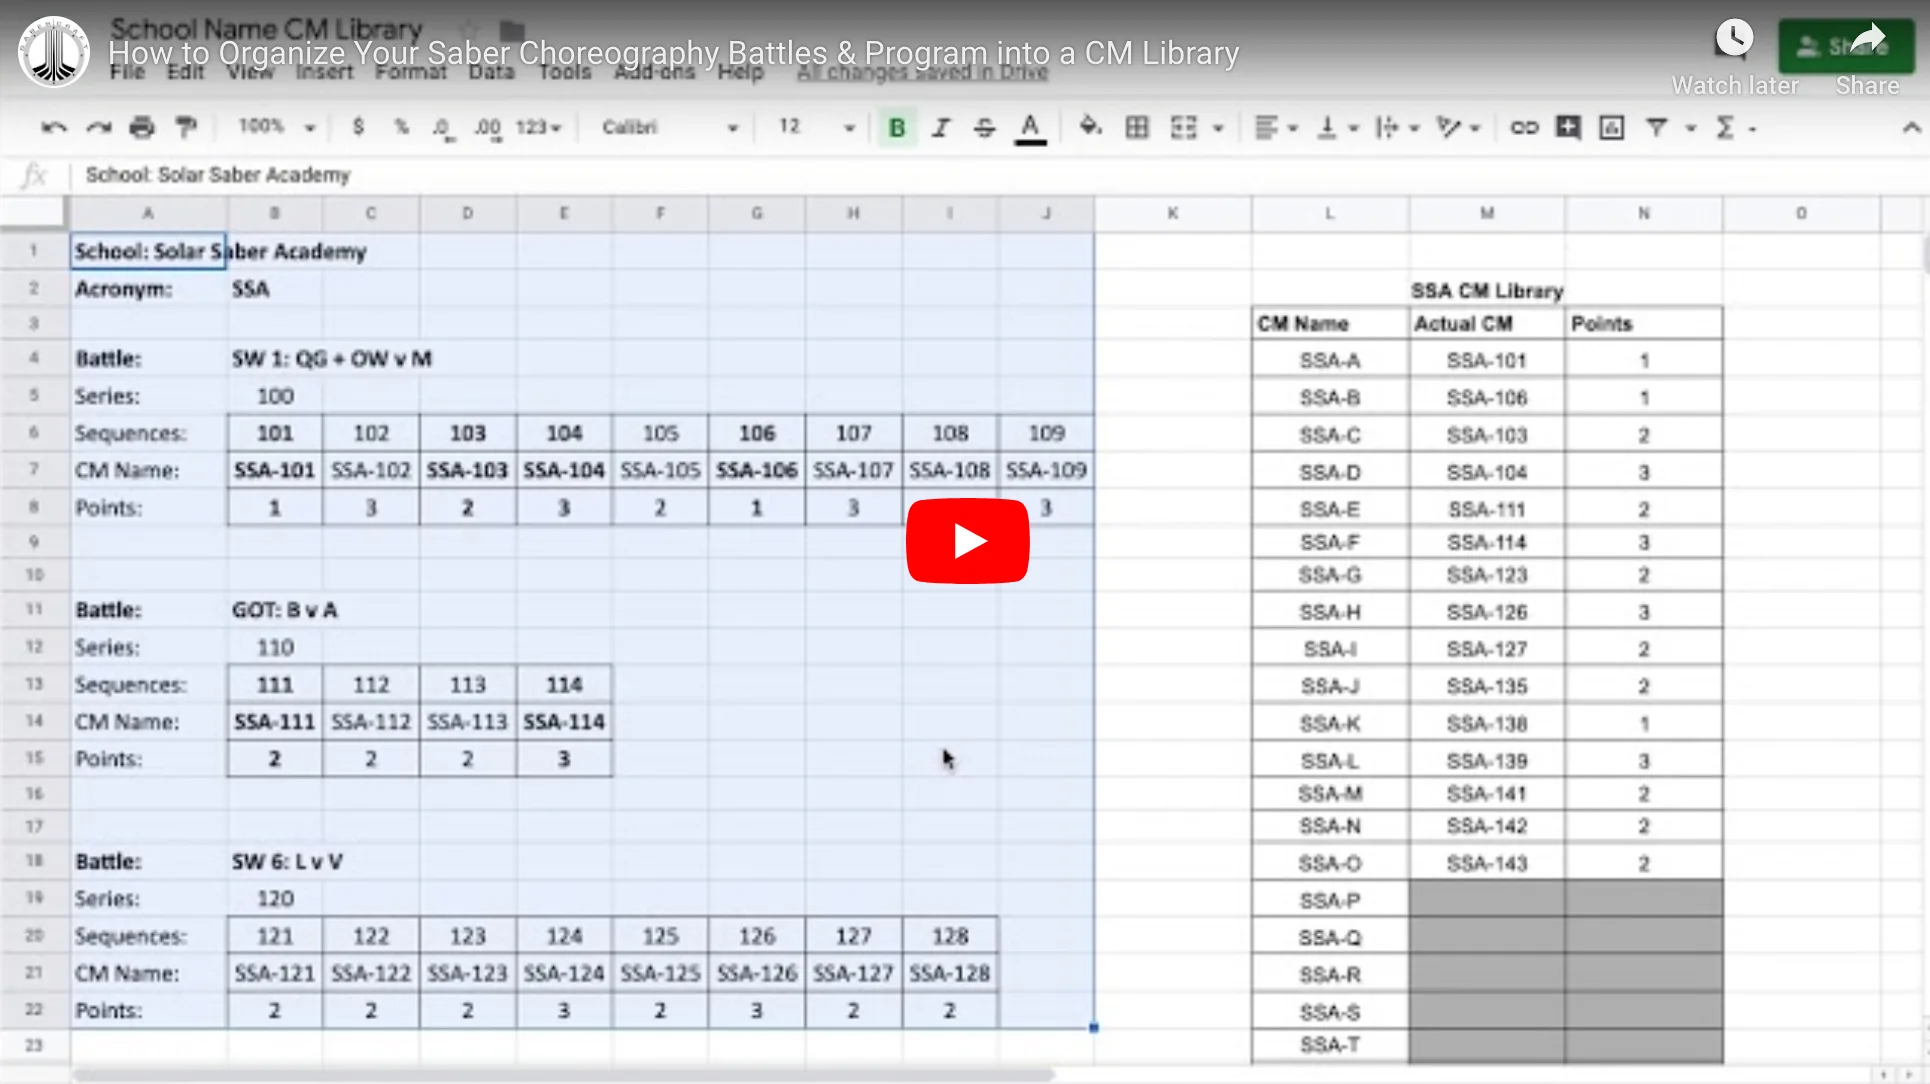
Task: Click cell SSA-143 in Actual CM column
Action: point(1487,863)
